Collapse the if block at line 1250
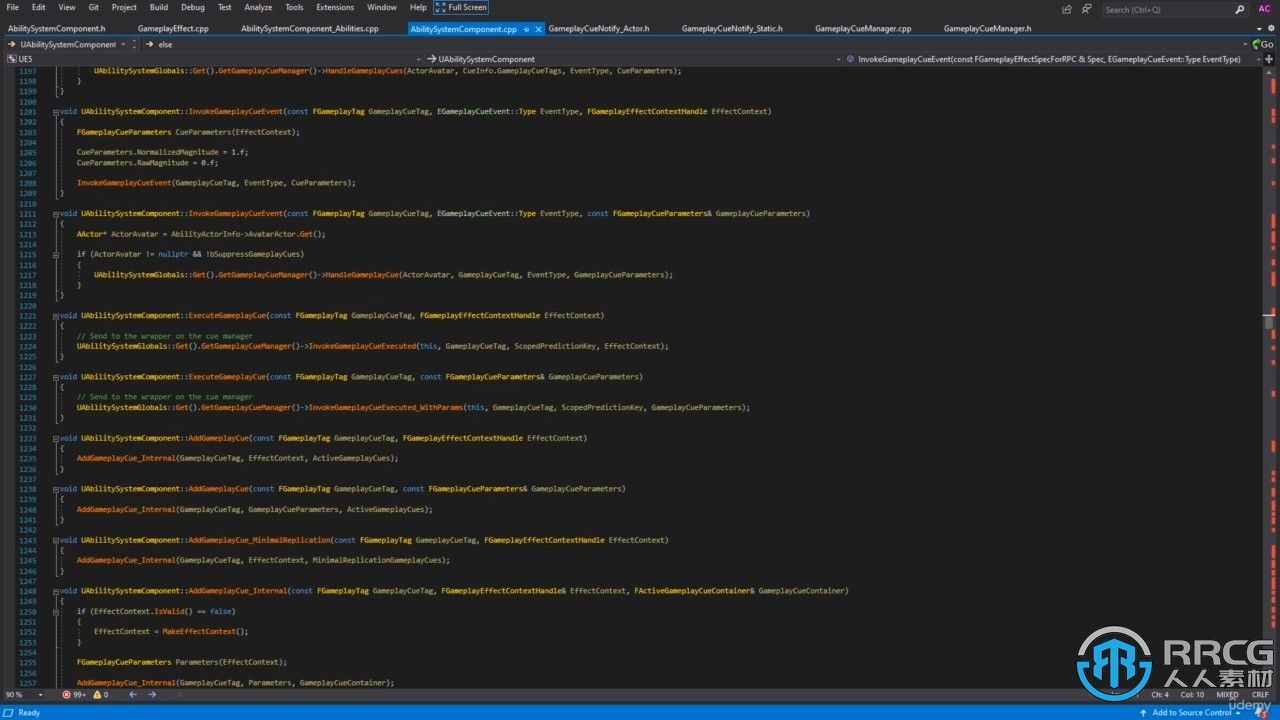 (56, 611)
